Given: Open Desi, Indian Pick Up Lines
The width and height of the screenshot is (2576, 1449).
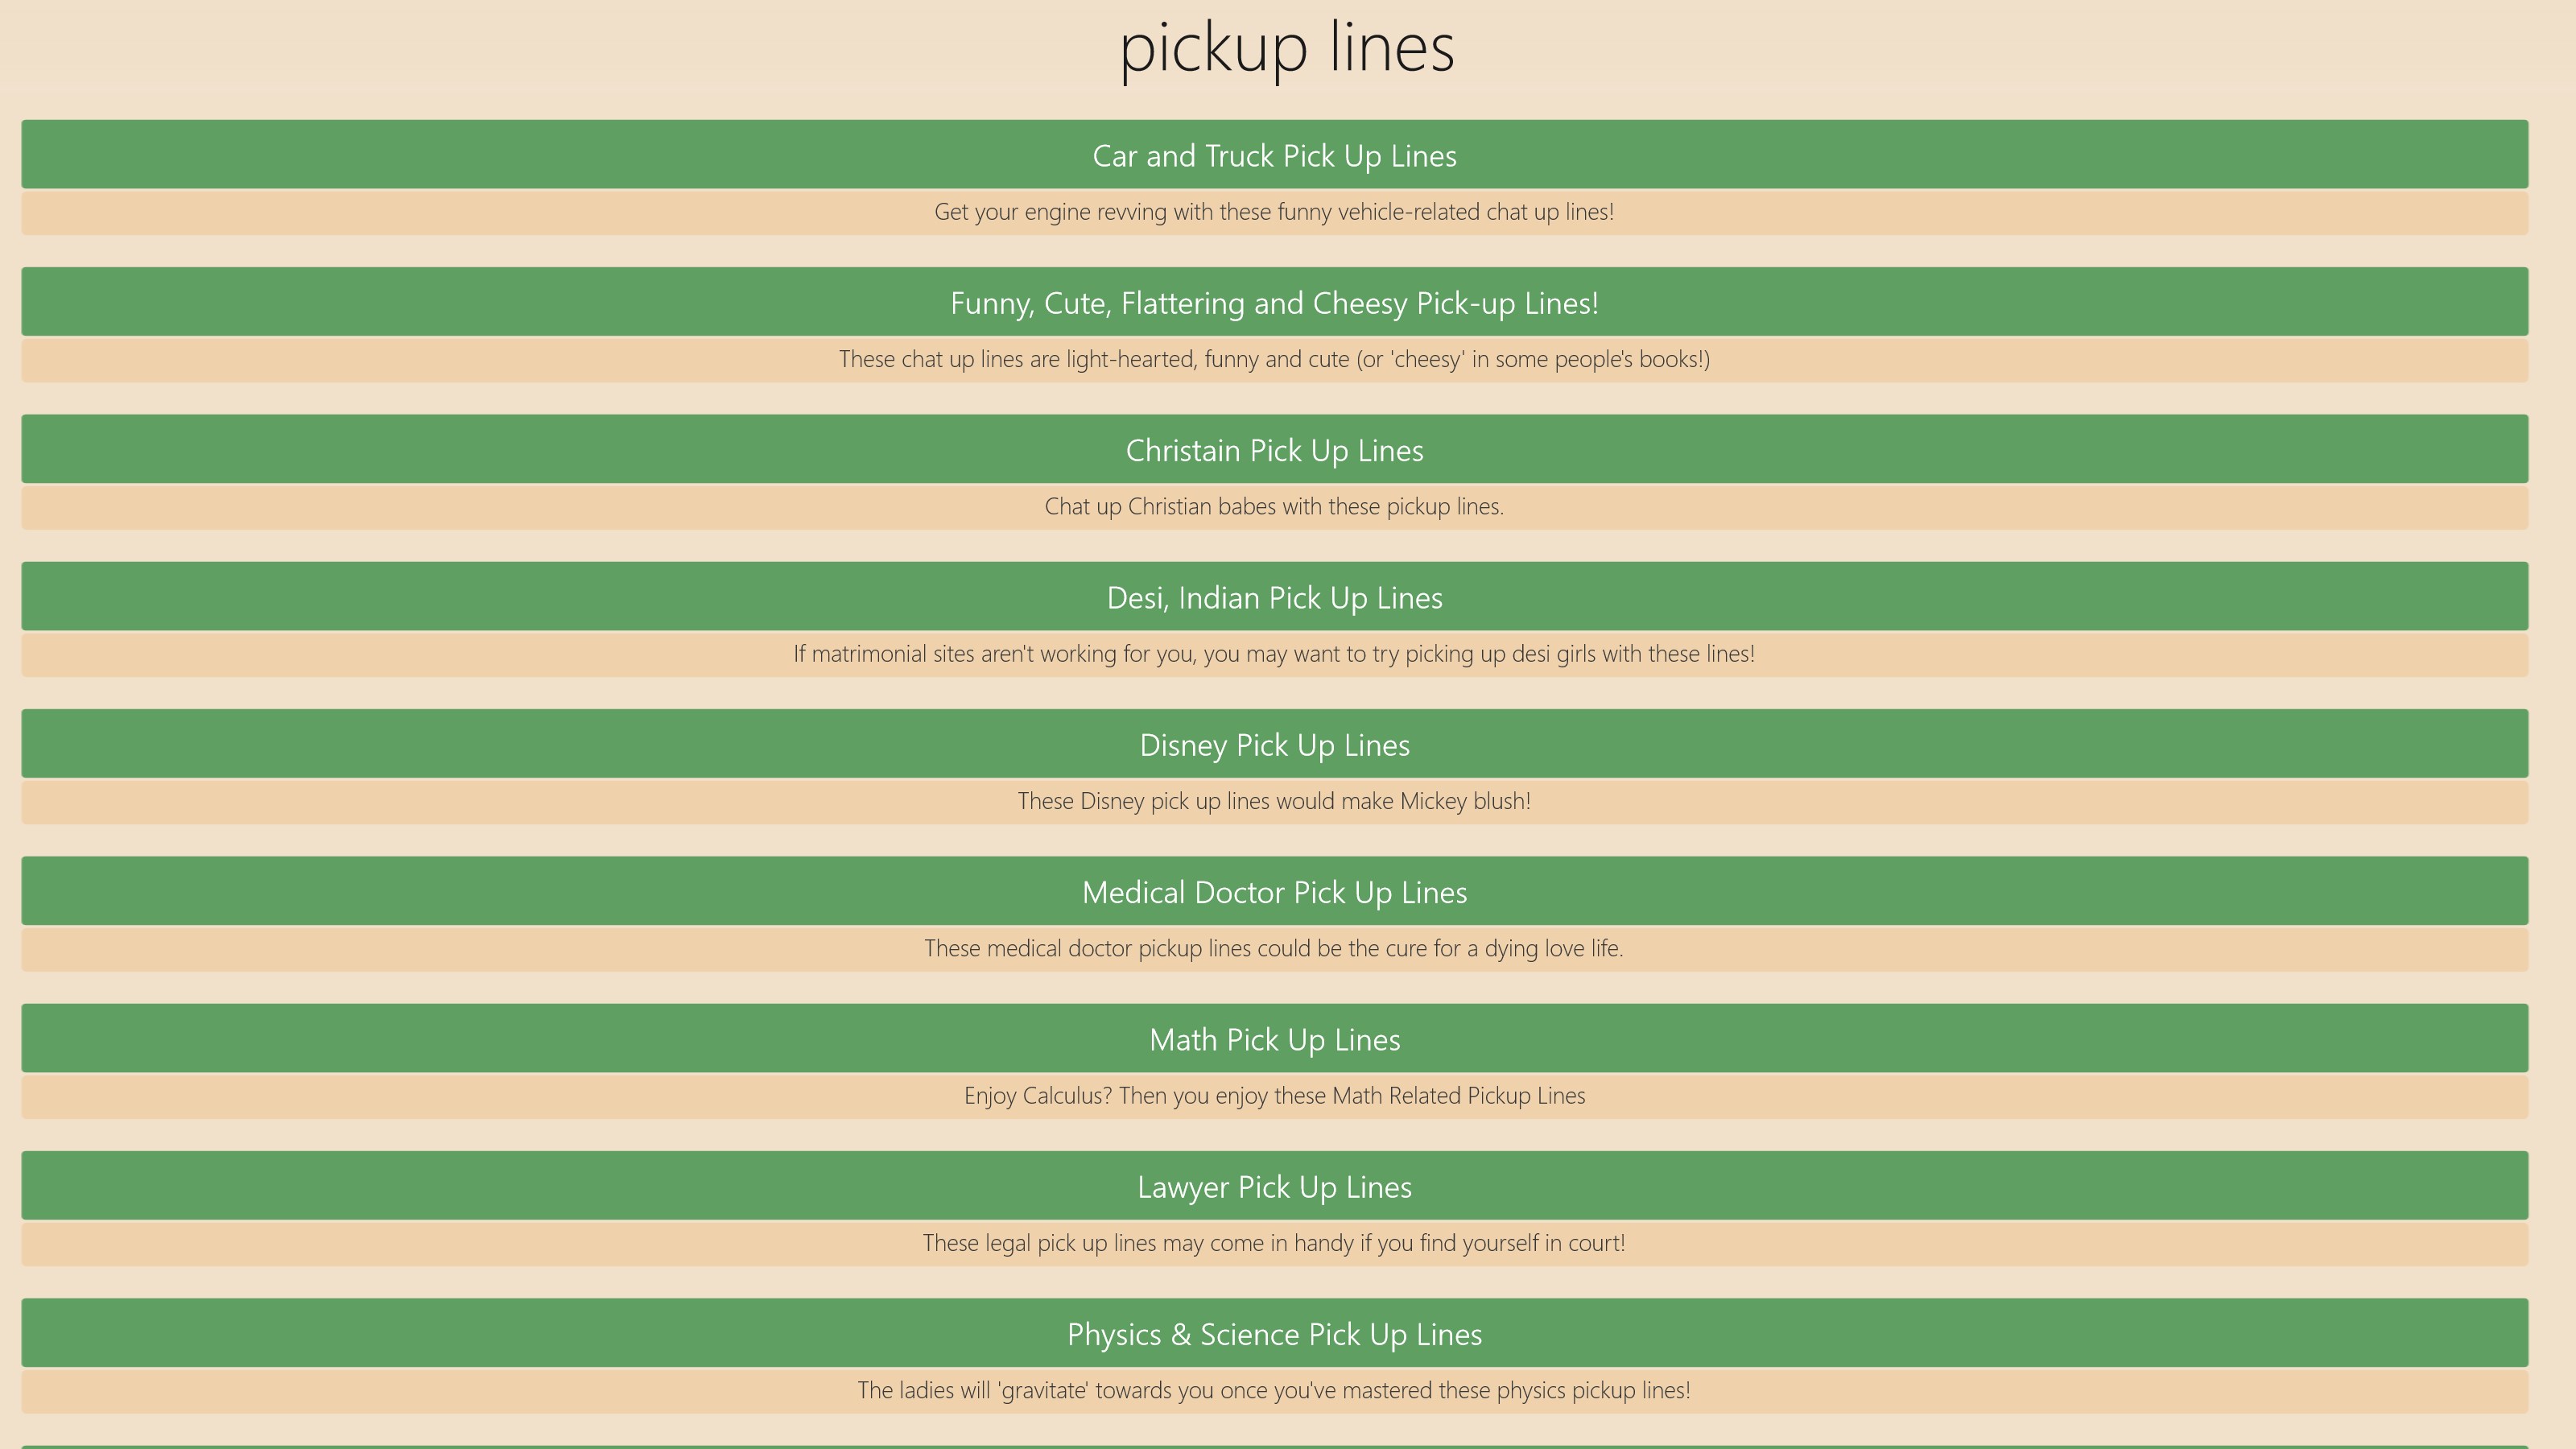Looking at the screenshot, I should point(1274,597).
